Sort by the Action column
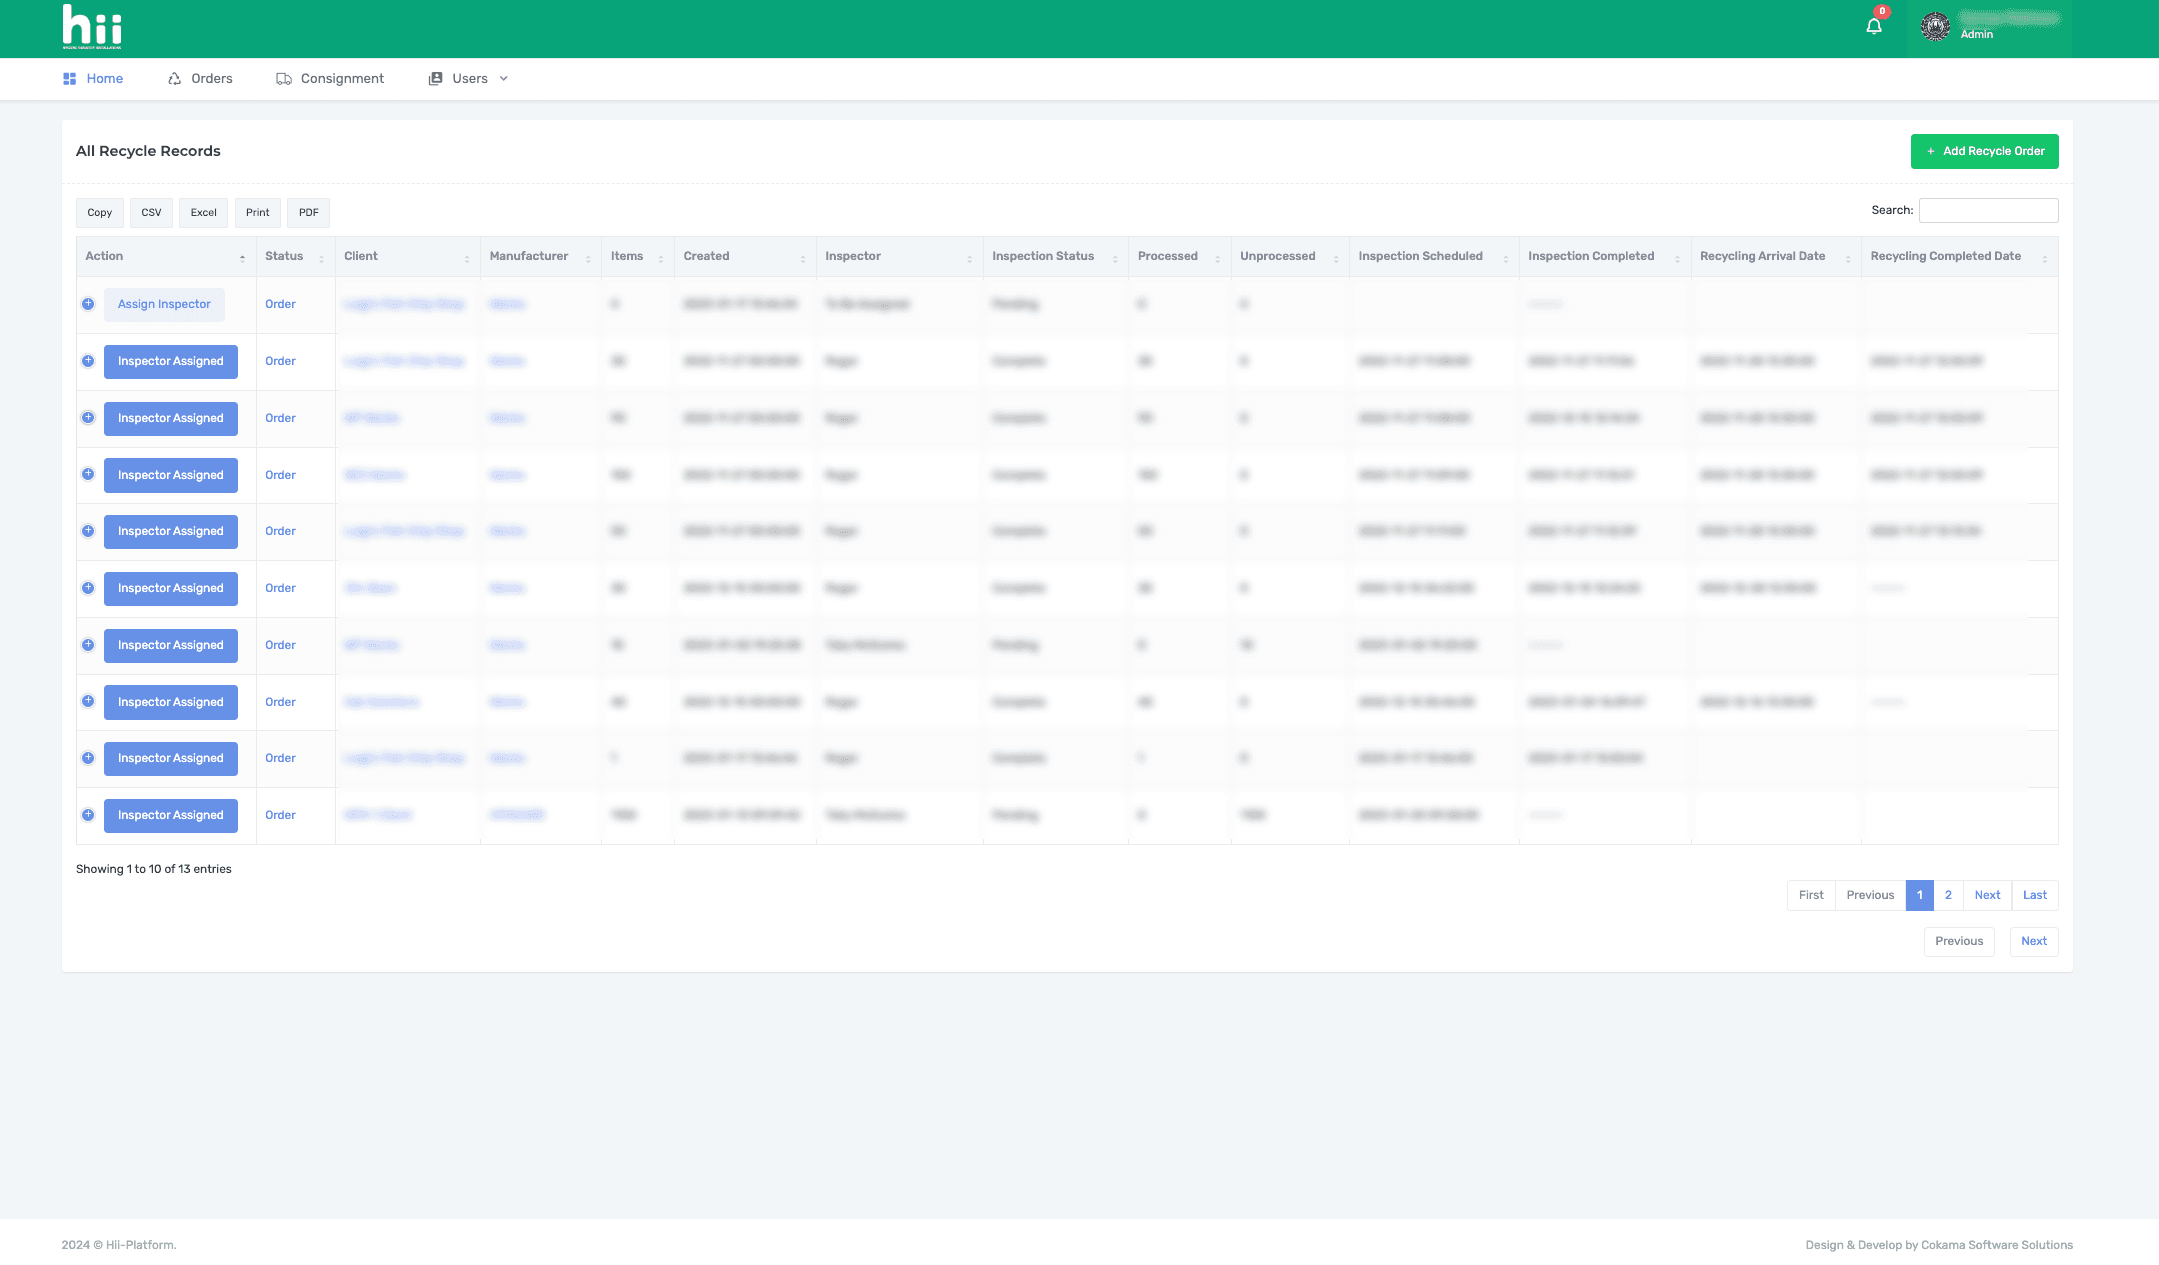Viewport: 2159px width, 1265px height. click(166, 256)
